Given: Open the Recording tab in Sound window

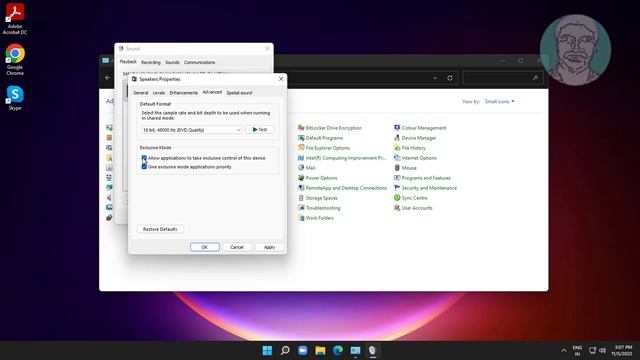Looking at the screenshot, I should 151,62.
